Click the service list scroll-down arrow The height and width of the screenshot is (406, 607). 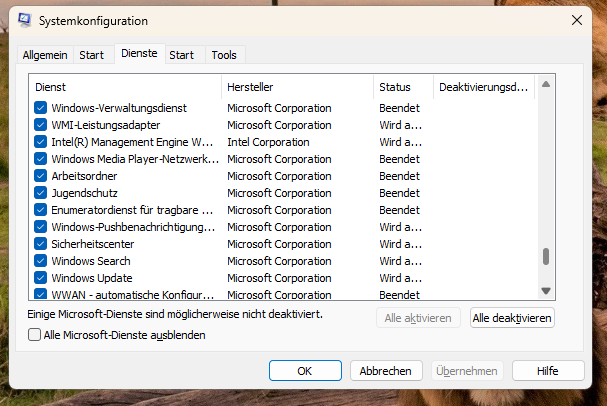click(546, 290)
